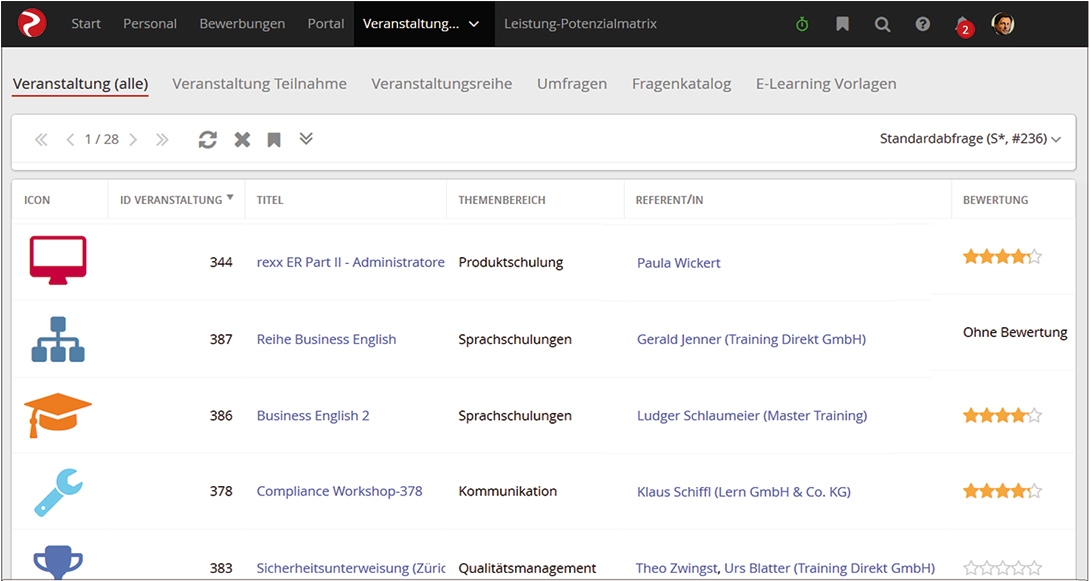
Task: Click the X reset filter icon
Action: [242, 140]
